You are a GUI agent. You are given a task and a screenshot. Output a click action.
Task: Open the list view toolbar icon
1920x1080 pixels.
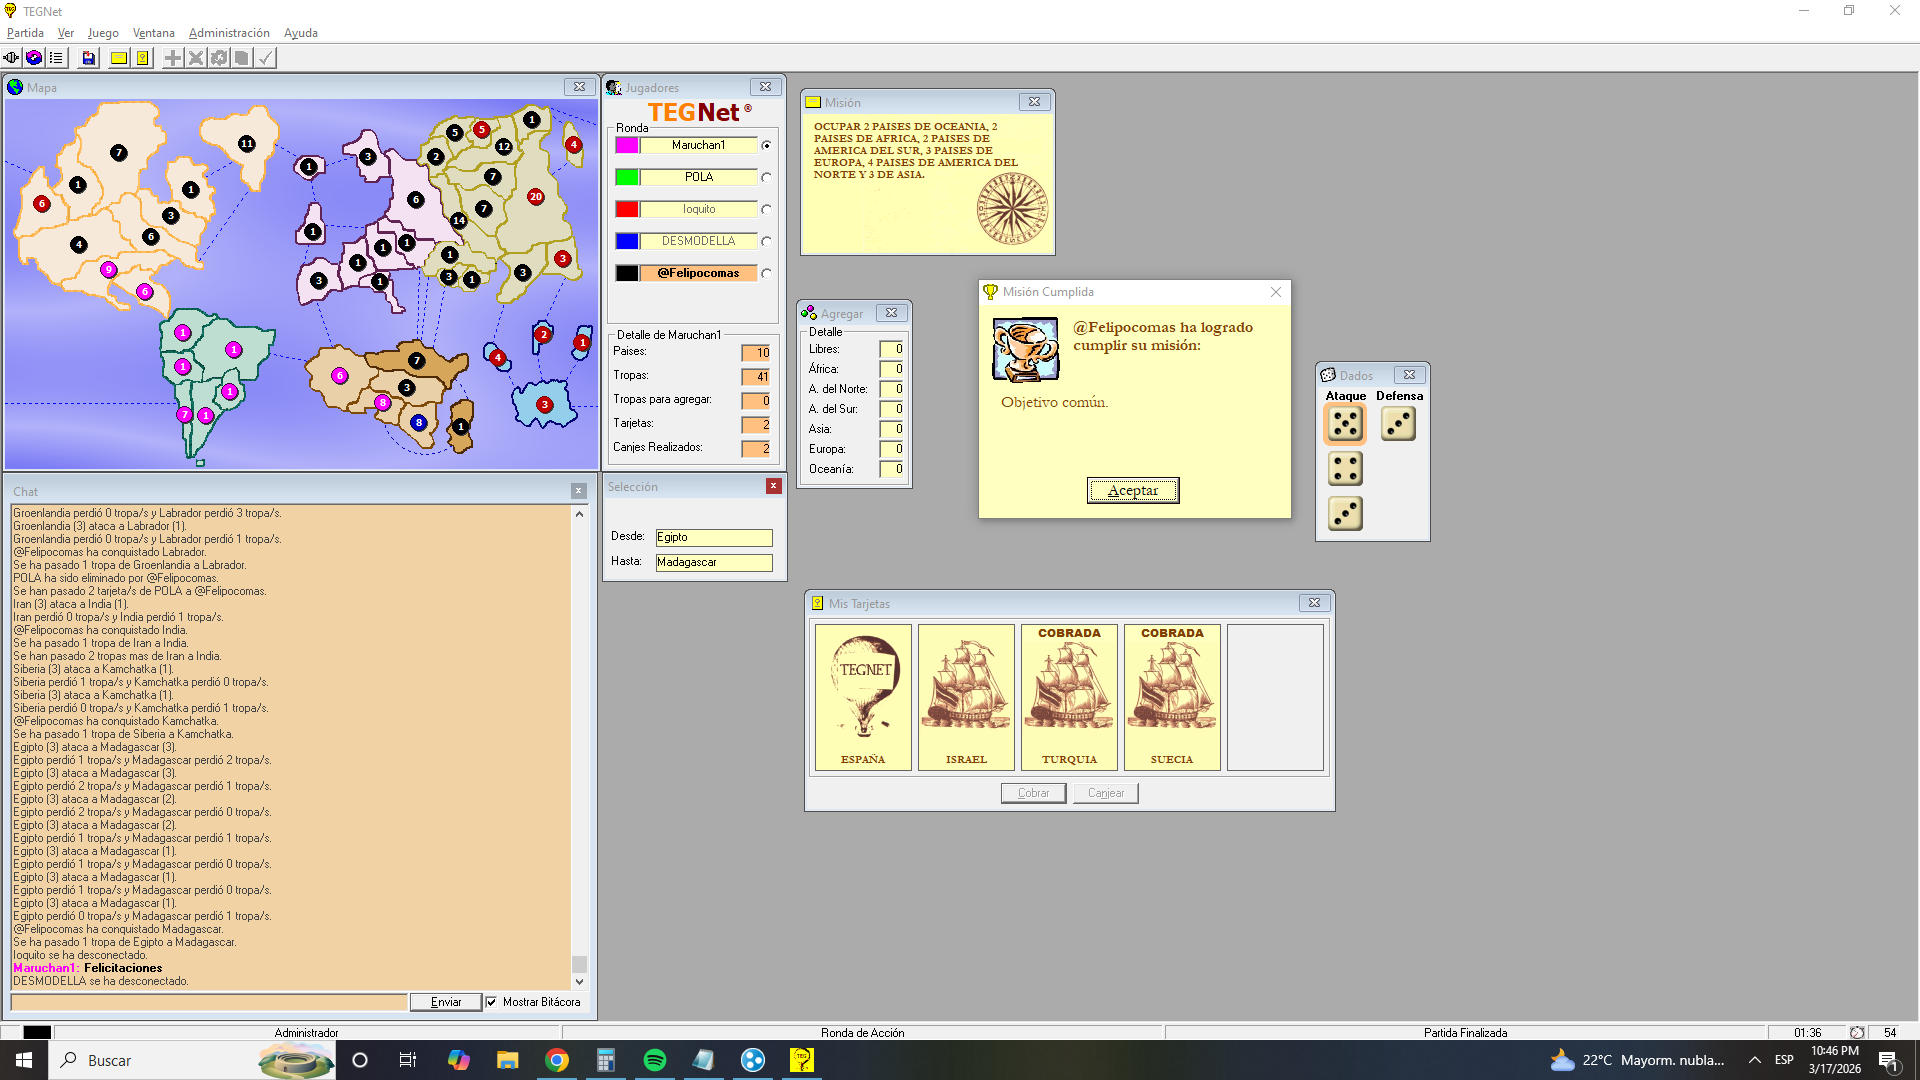pyautogui.click(x=57, y=58)
